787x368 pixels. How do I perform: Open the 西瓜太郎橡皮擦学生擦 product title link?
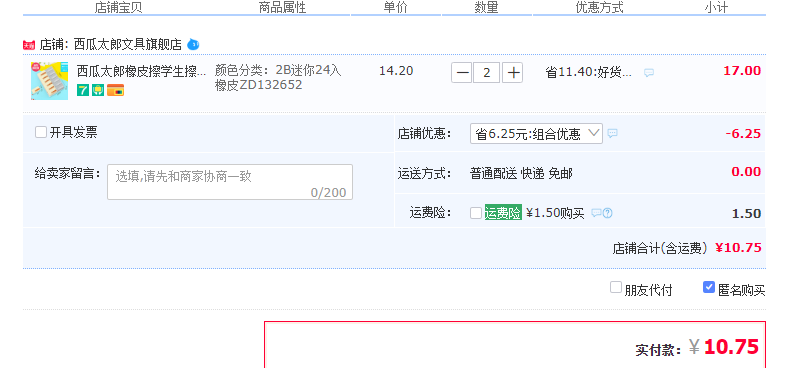141,71
